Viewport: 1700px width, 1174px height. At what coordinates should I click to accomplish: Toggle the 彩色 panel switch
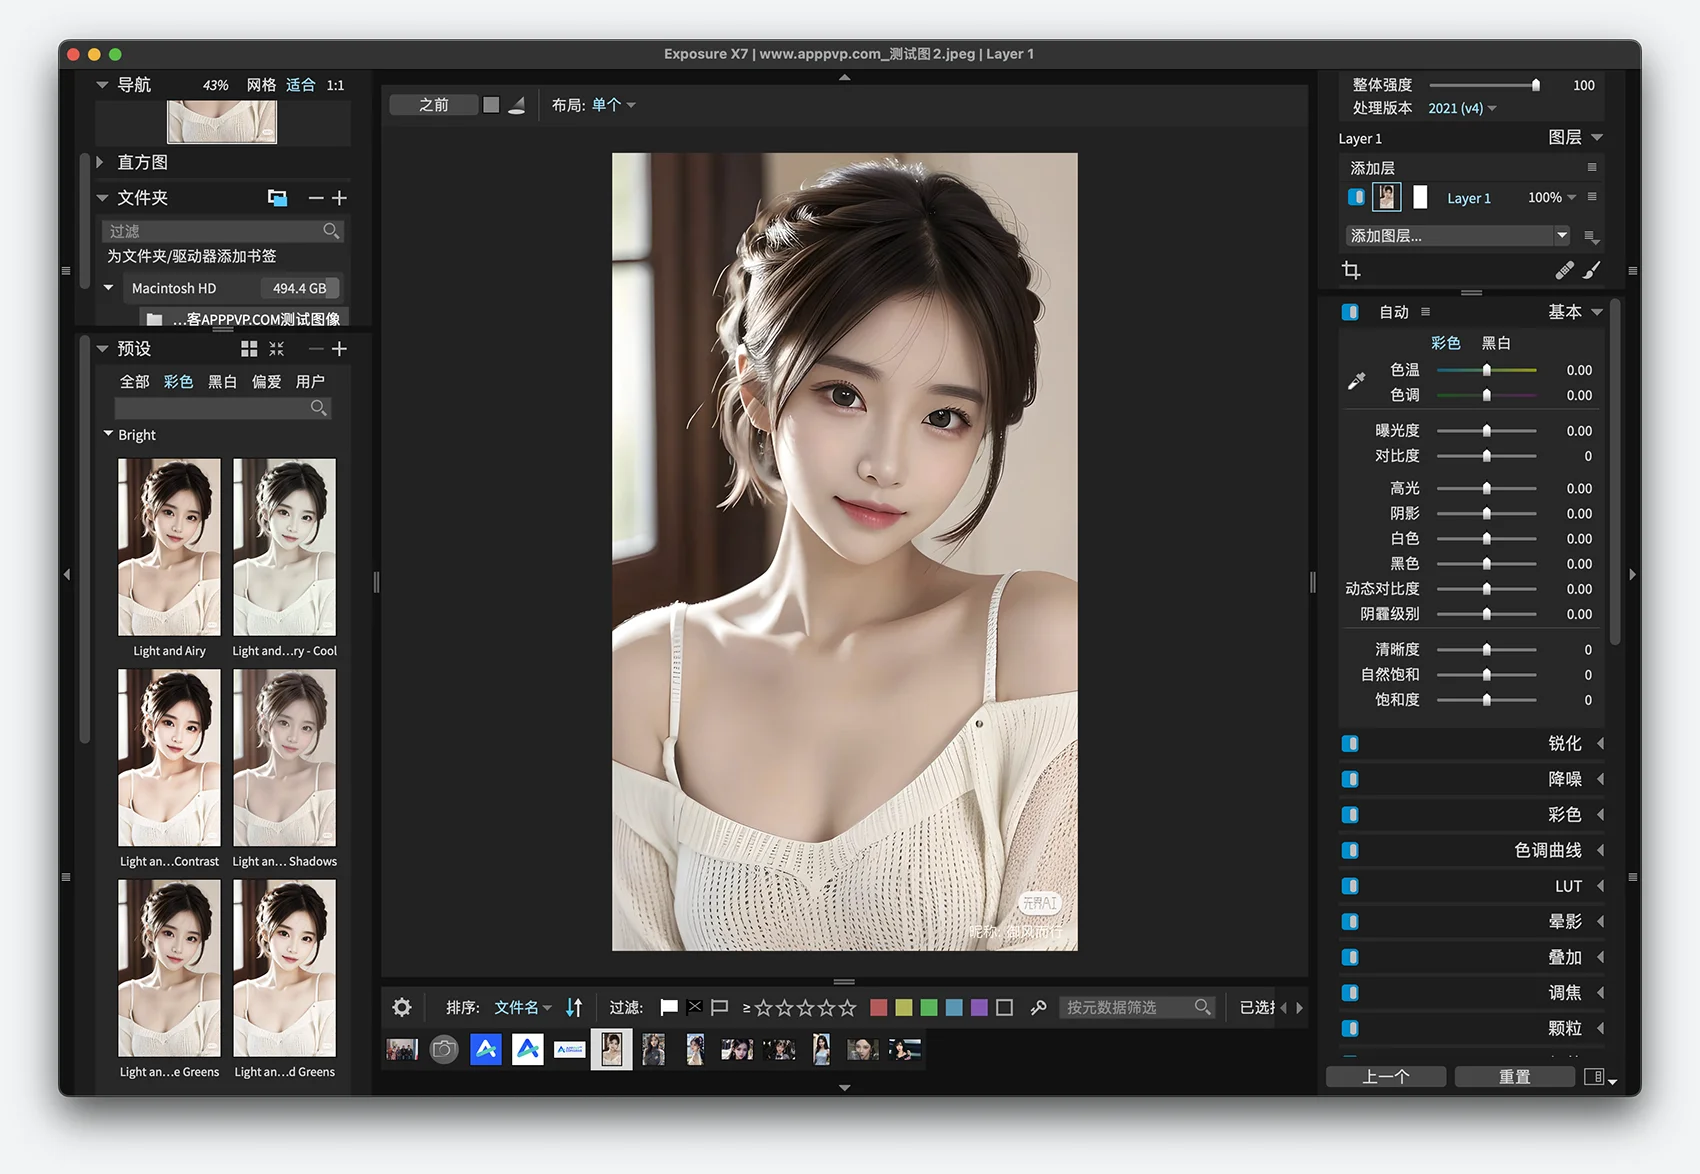click(1350, 815)
